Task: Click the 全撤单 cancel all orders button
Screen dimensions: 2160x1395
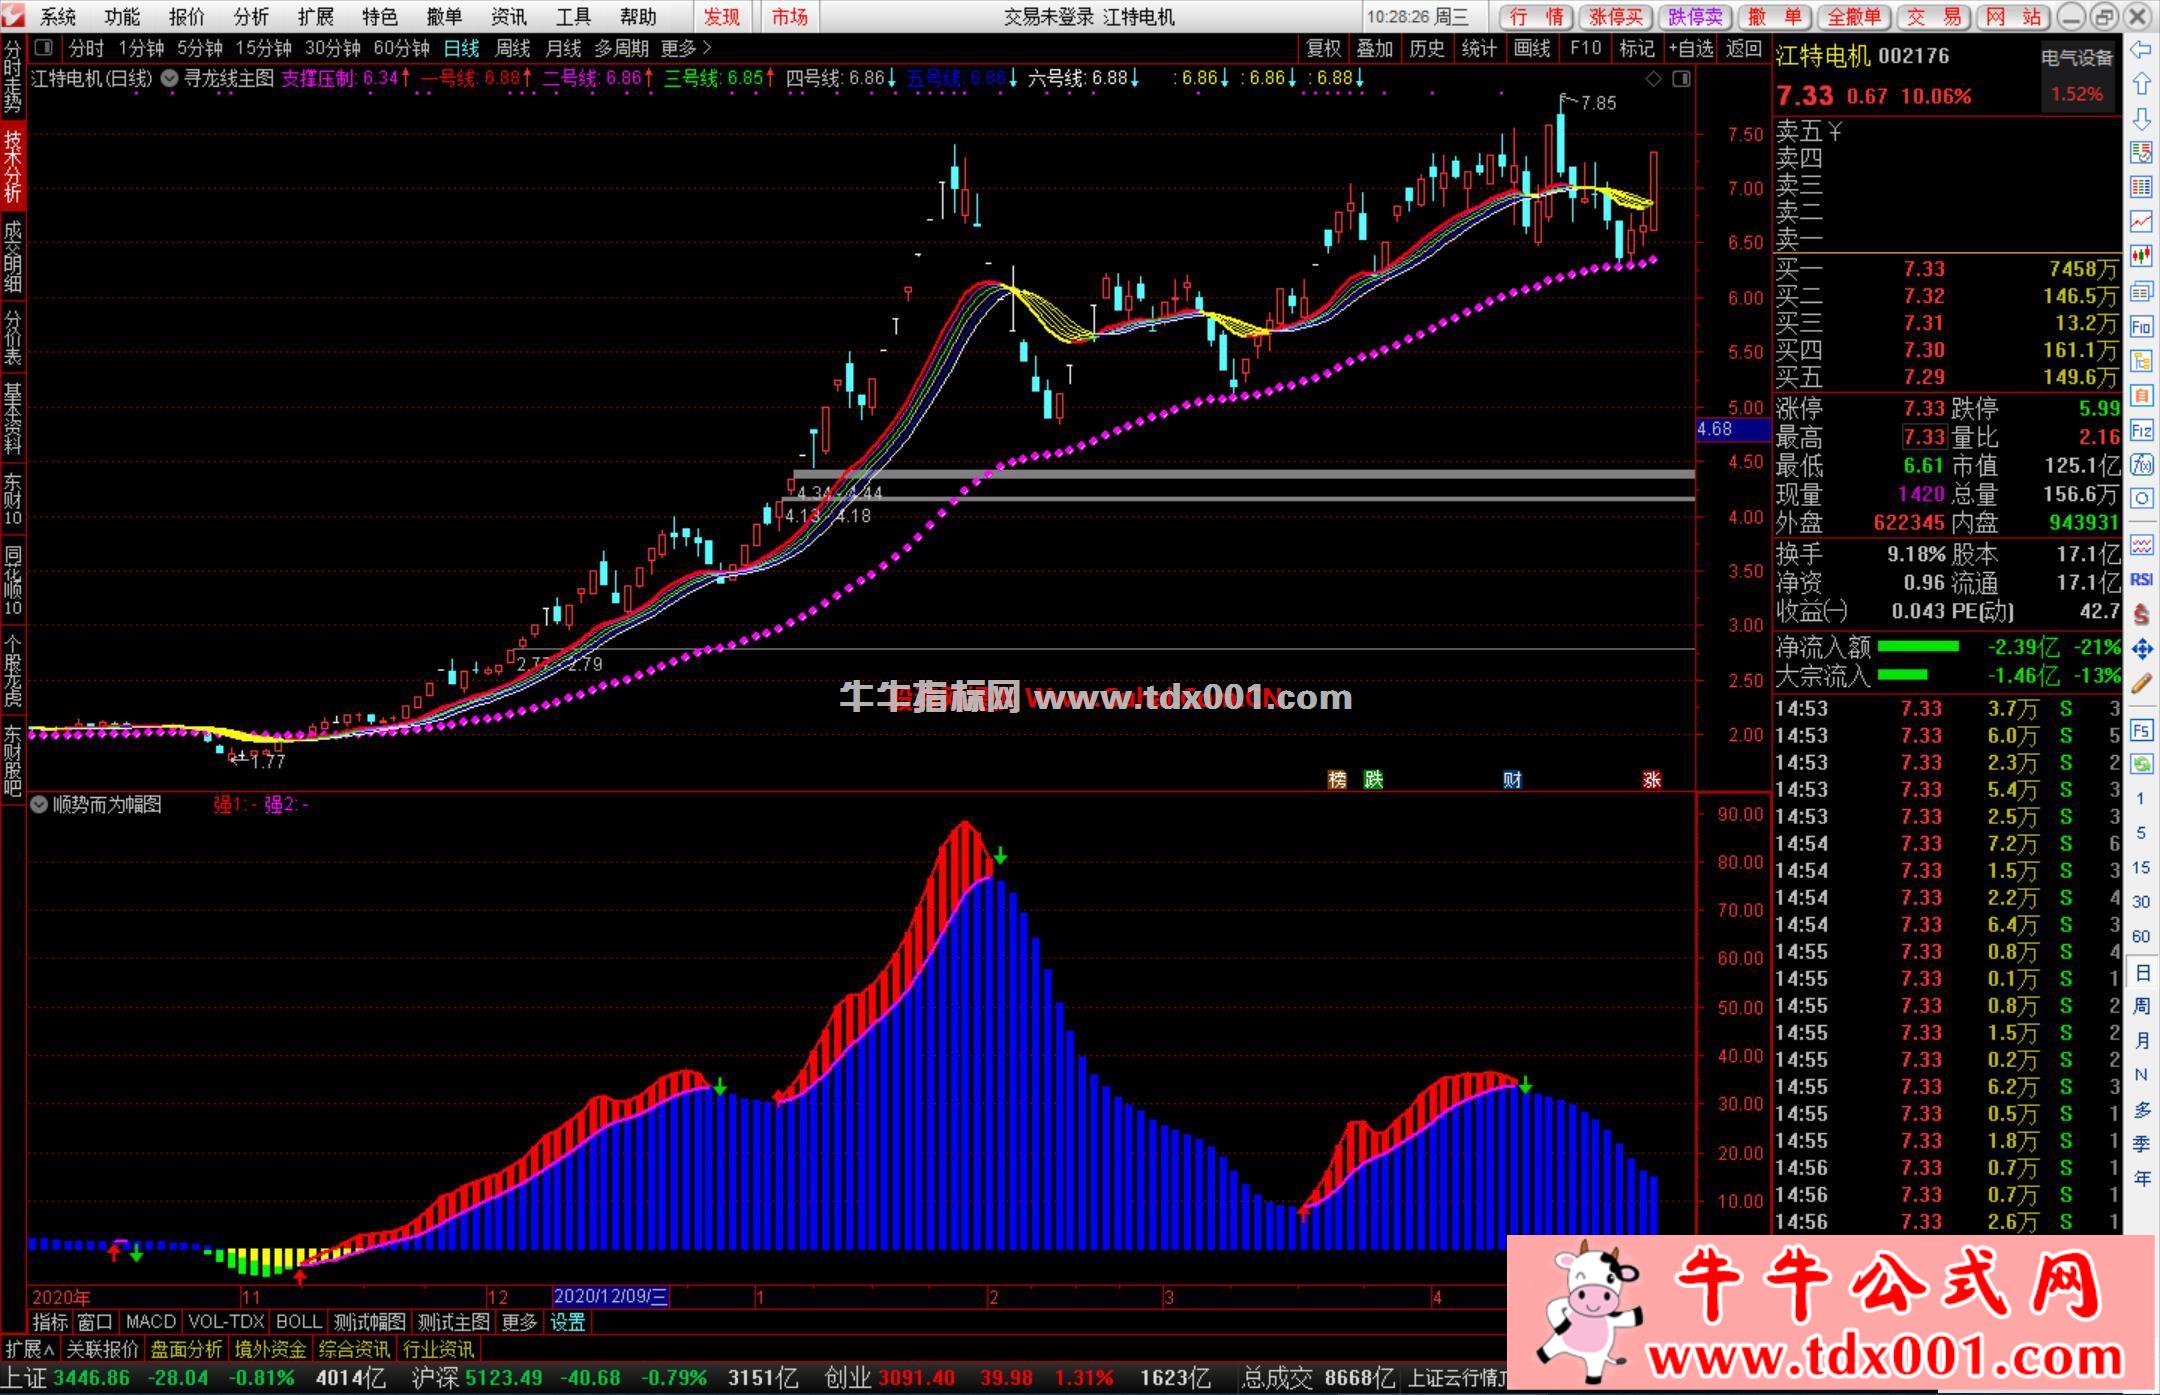Action: [x=1853, y=16]
